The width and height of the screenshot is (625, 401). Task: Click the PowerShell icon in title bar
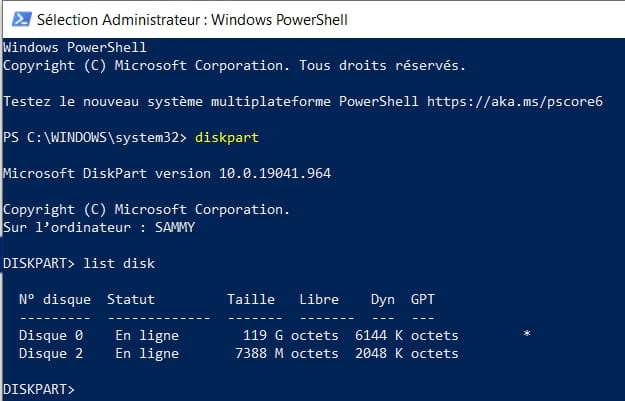click(22, 19)
